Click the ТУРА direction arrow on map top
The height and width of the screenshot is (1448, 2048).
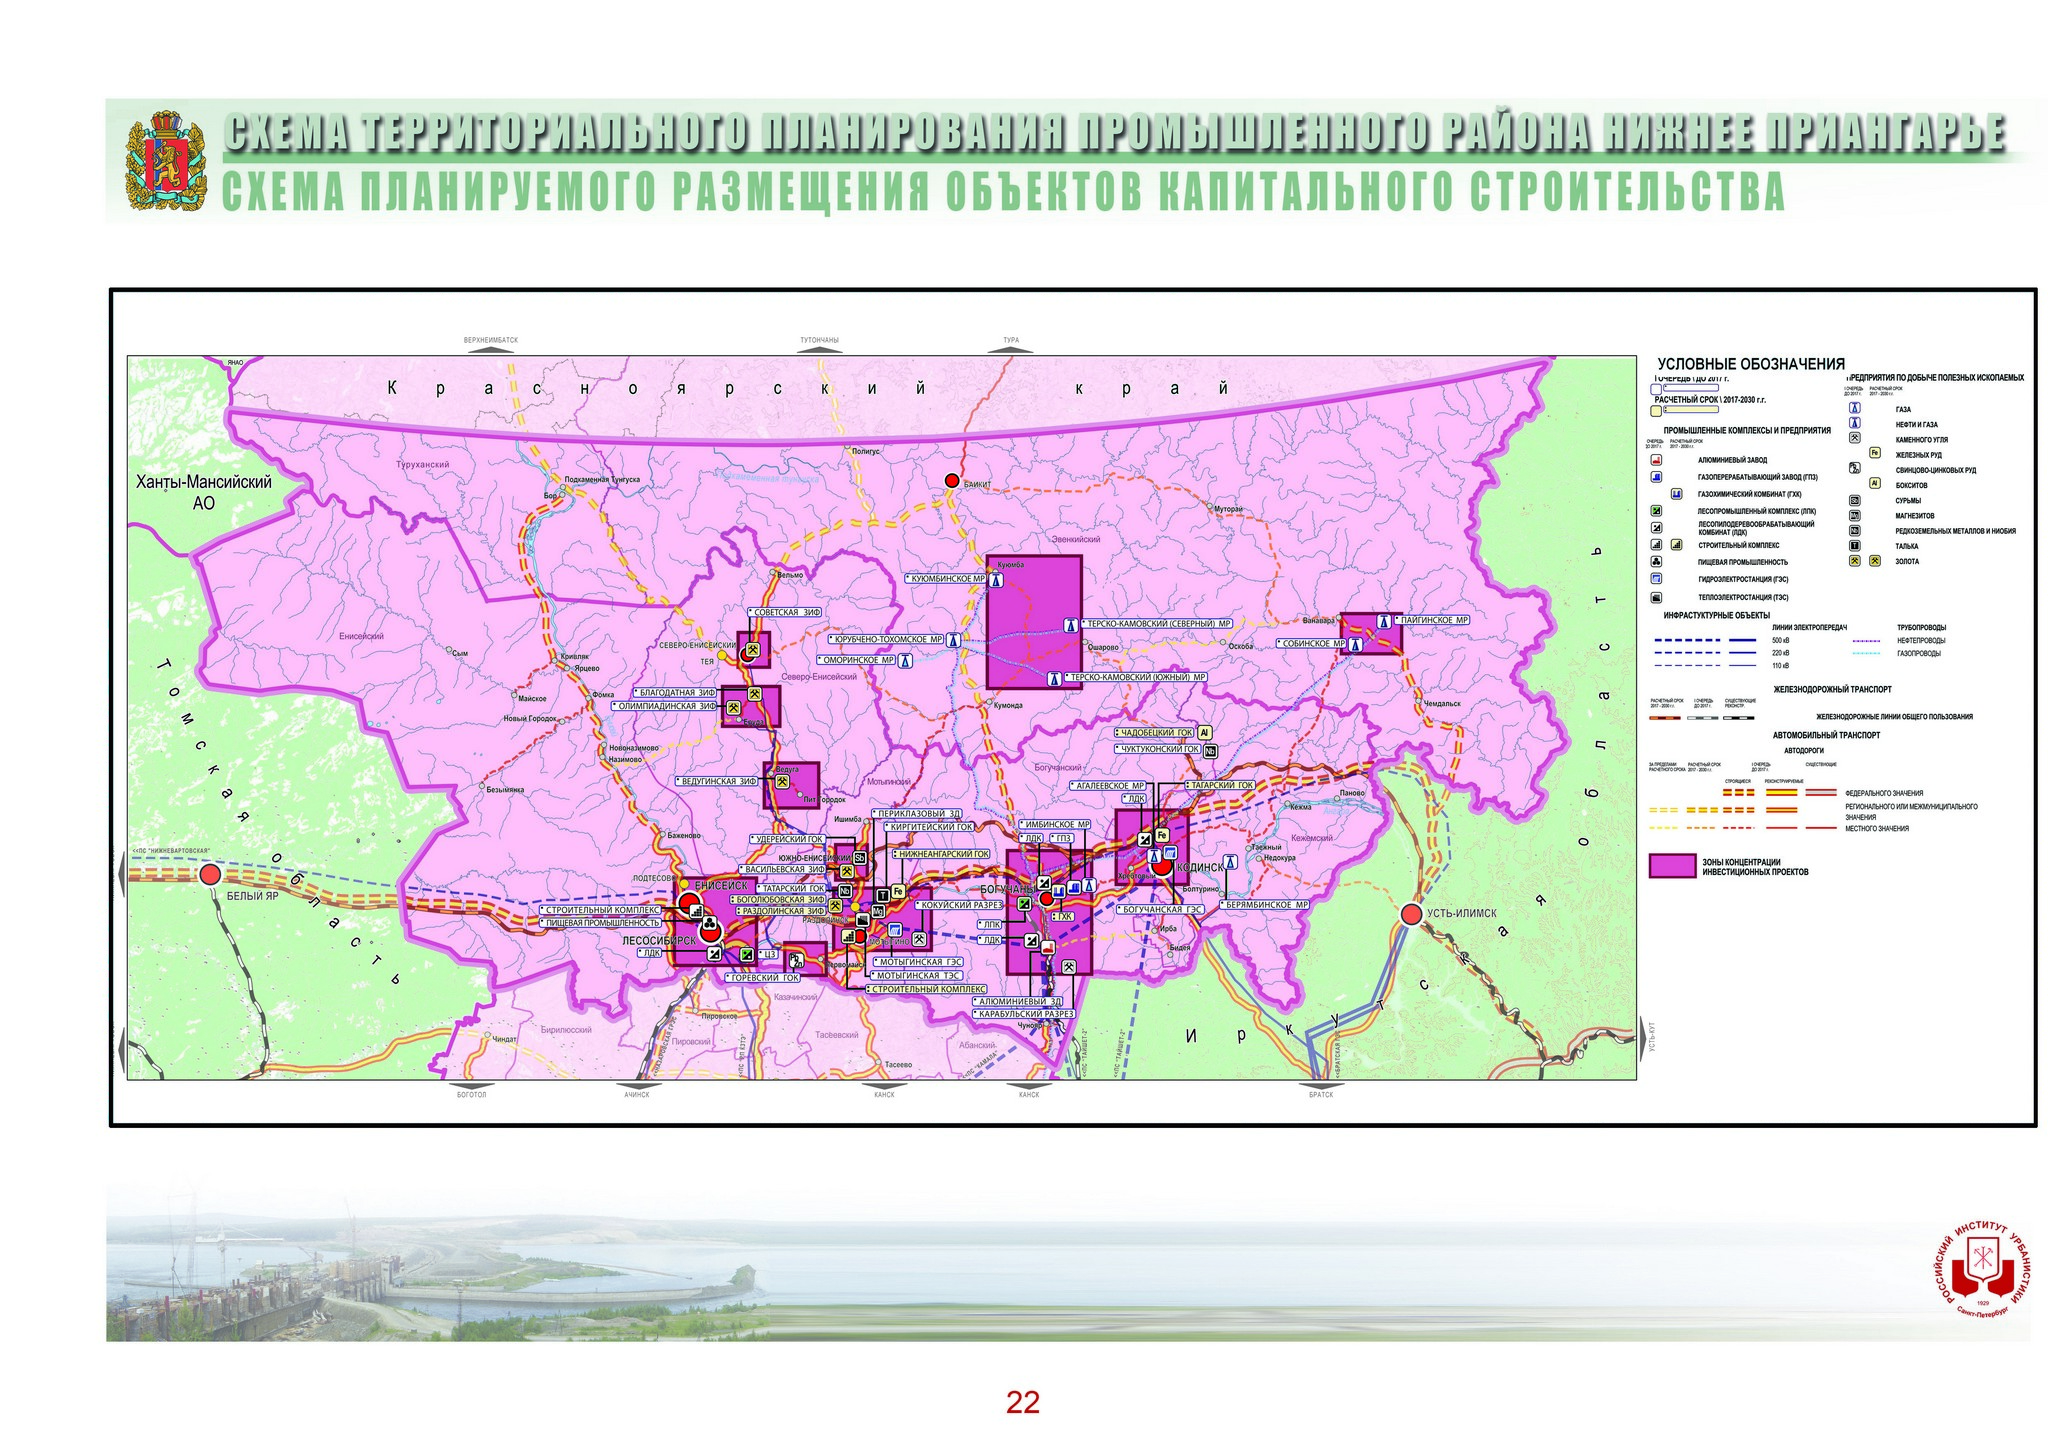[x=1011, y=350]
